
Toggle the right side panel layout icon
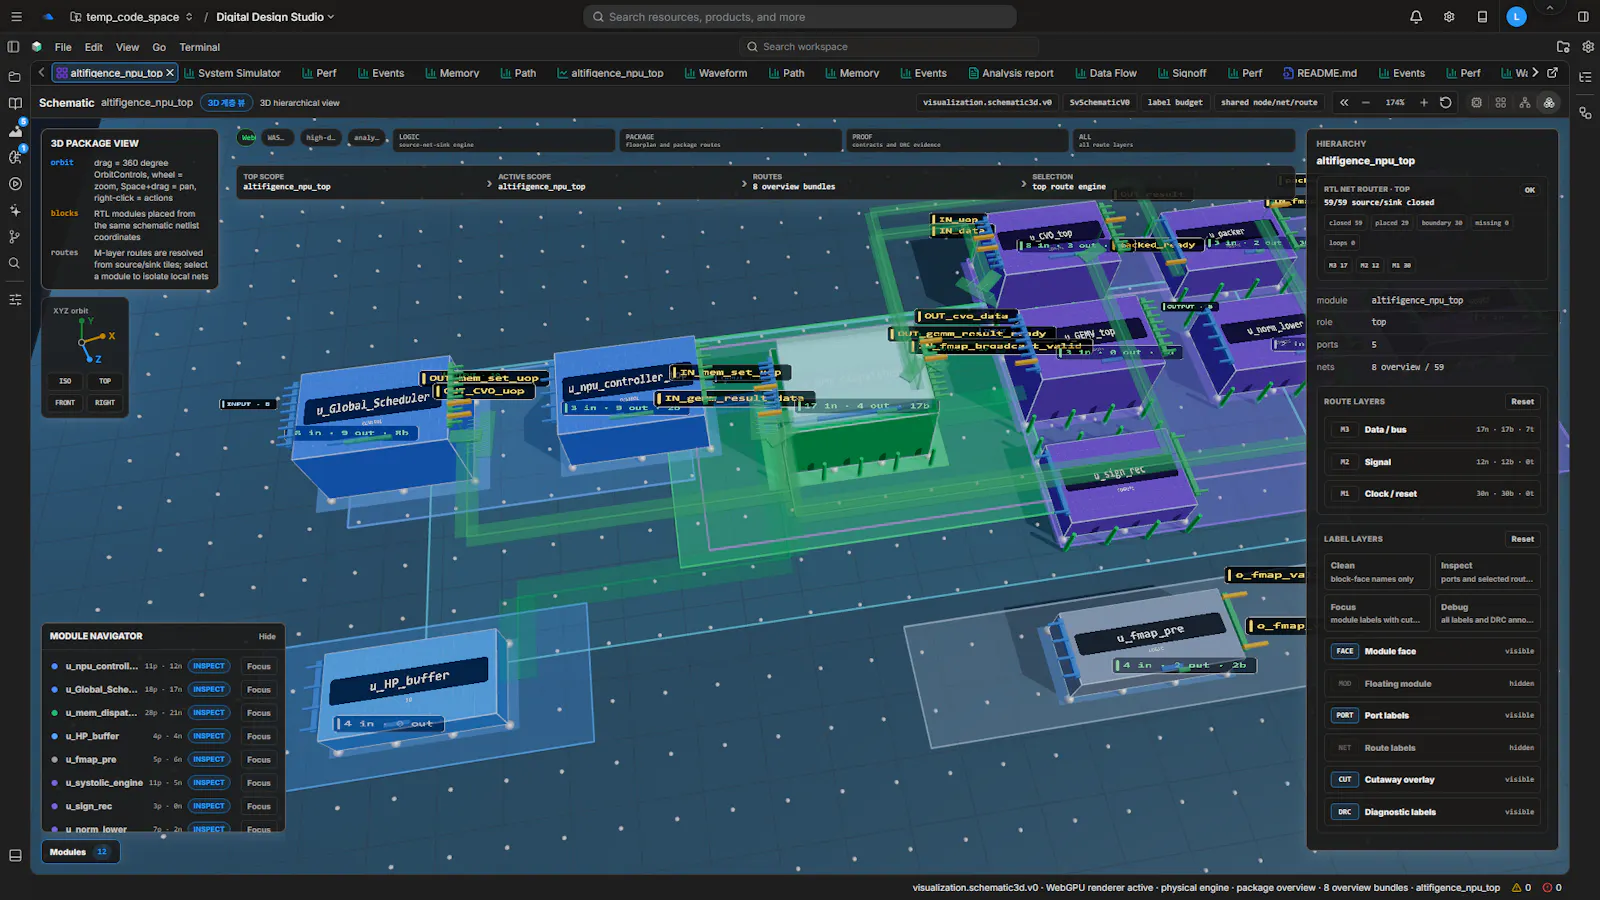[1583, 17]
